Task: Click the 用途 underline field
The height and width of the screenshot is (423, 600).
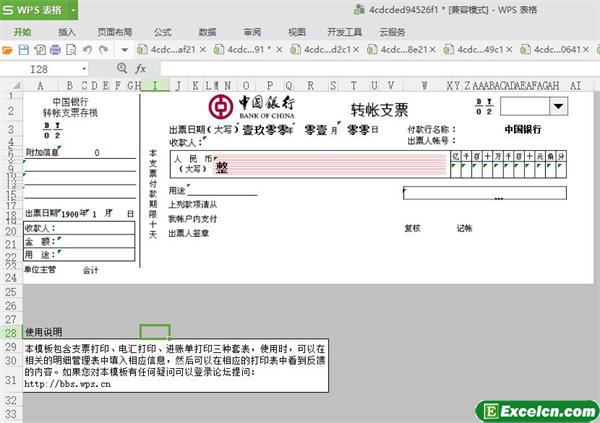Action: (x=222, y=190)
